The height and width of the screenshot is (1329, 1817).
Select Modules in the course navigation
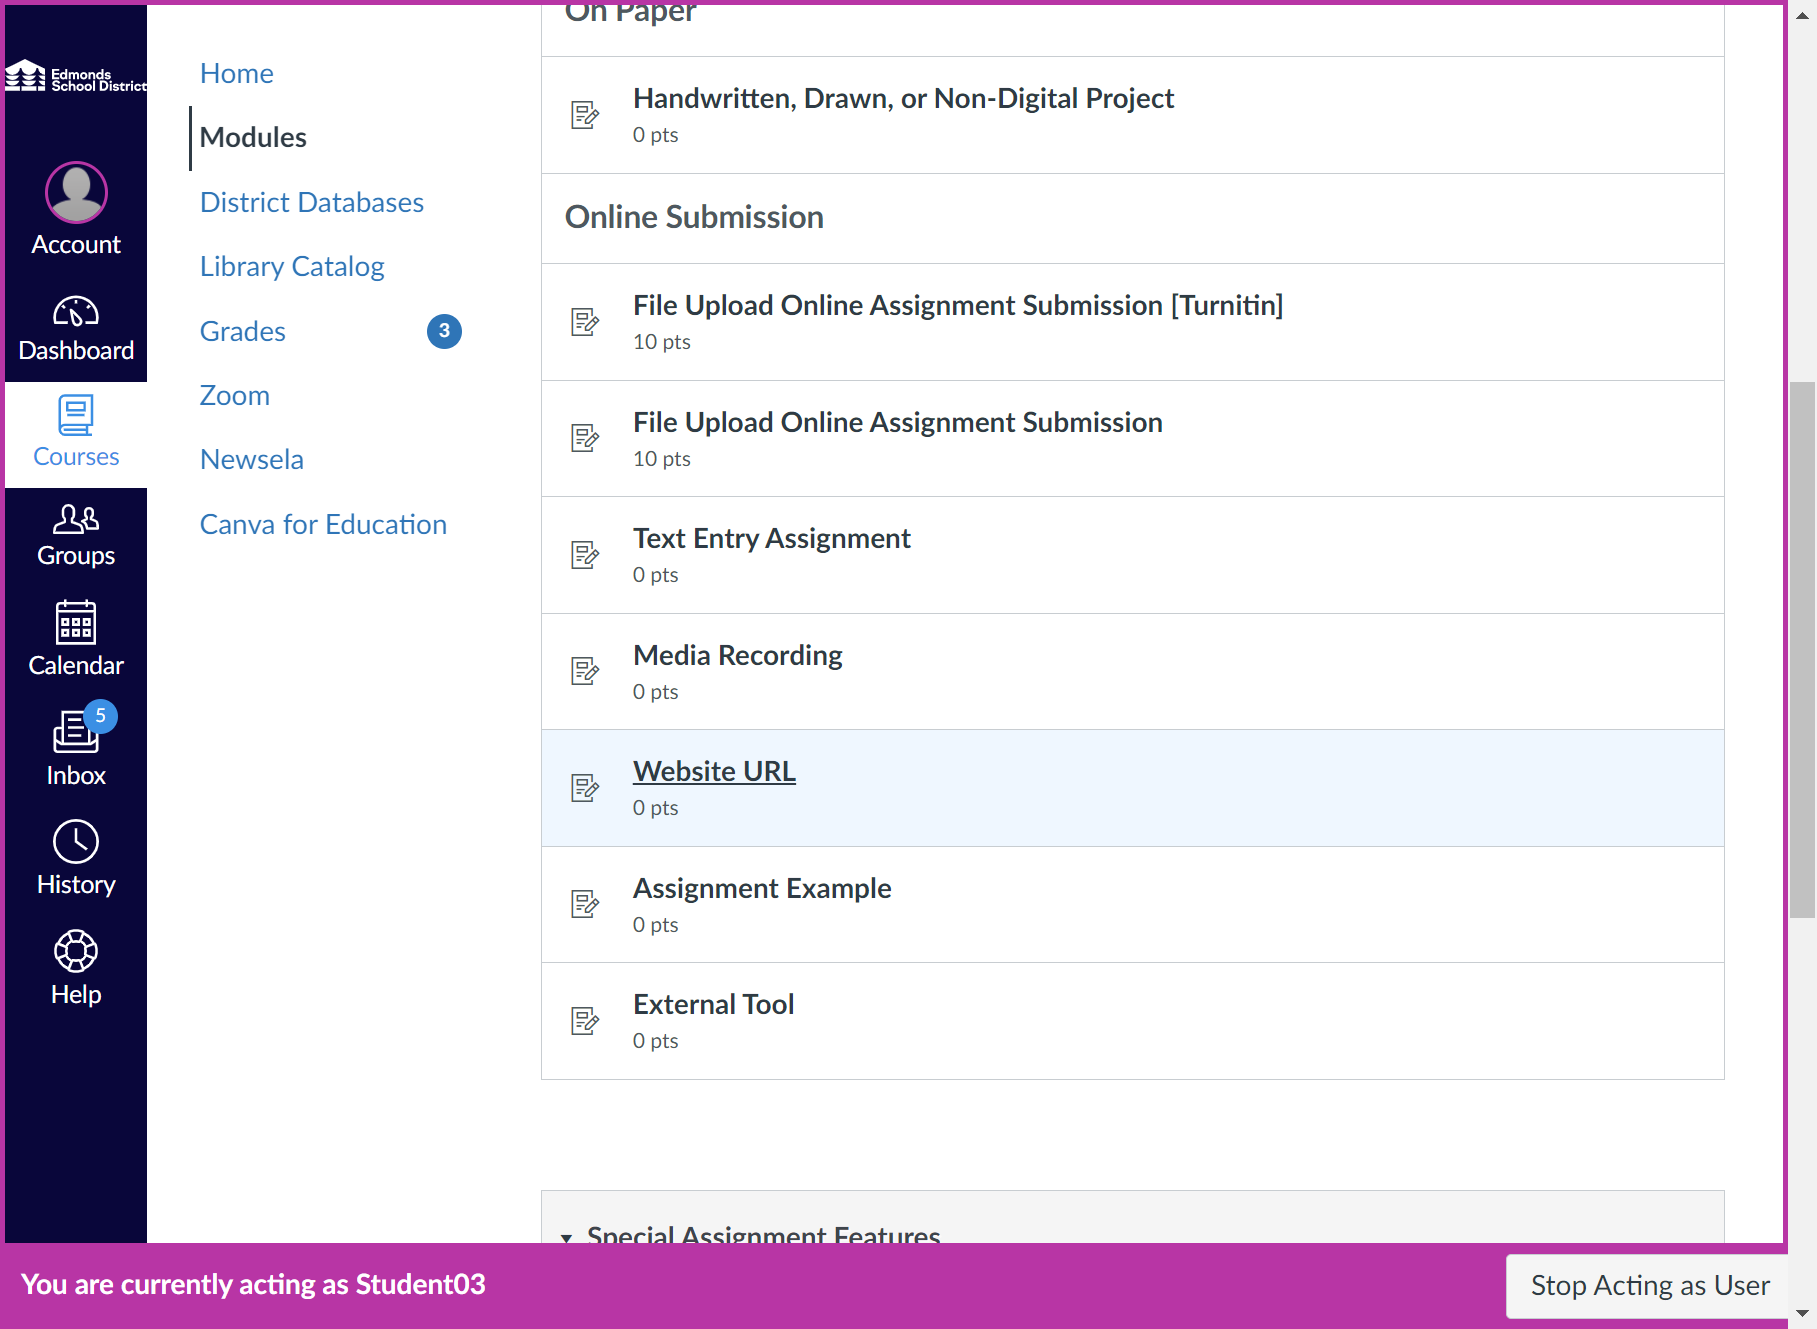(x=253, y=137)
